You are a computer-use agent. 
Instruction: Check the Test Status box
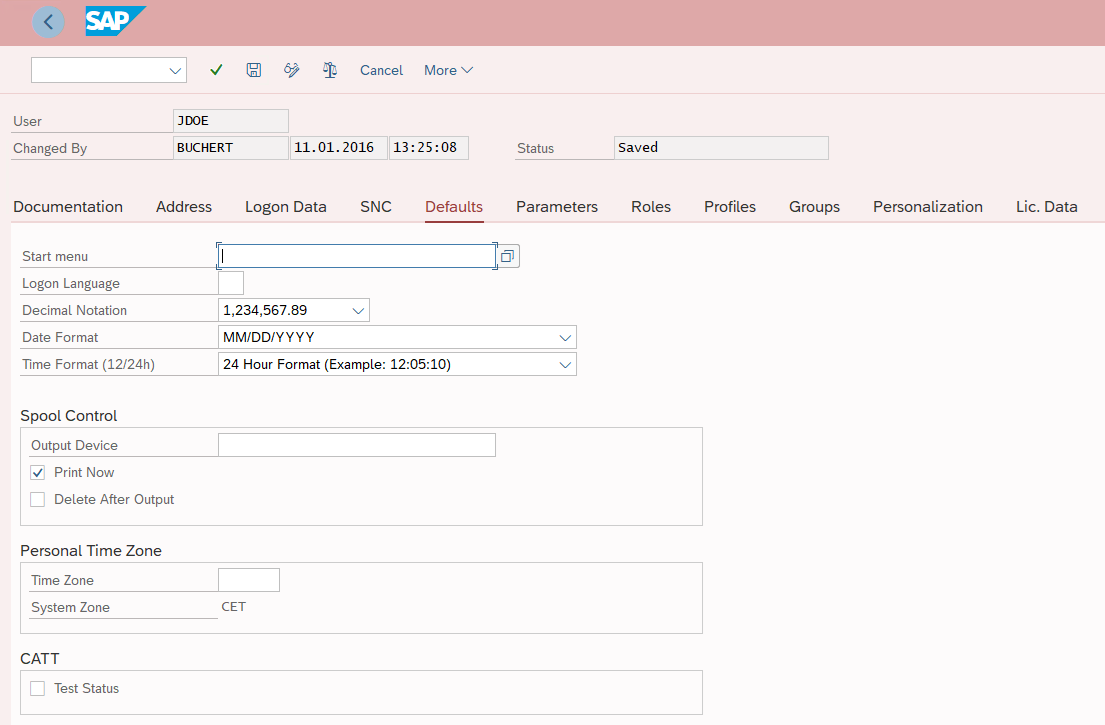38,688
